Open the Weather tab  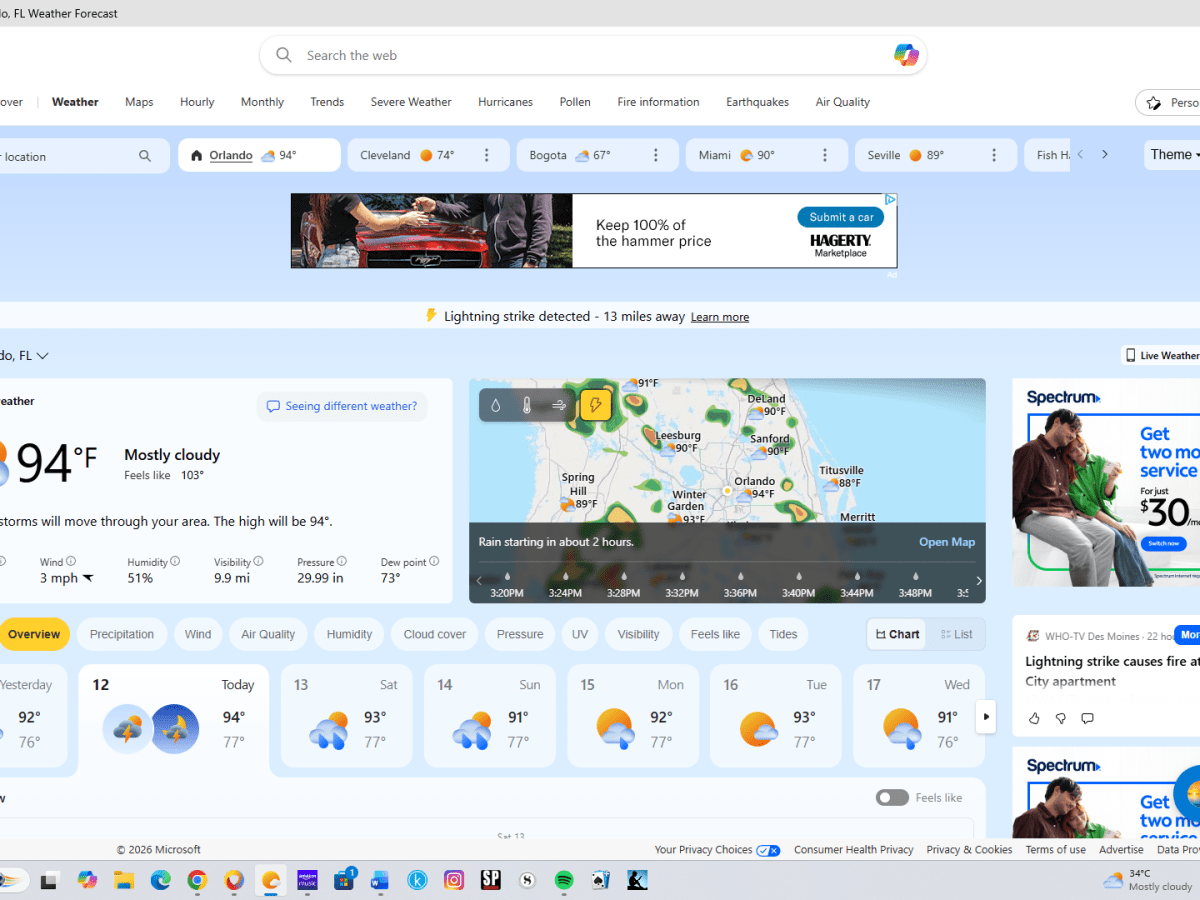(x=75, y=102)
